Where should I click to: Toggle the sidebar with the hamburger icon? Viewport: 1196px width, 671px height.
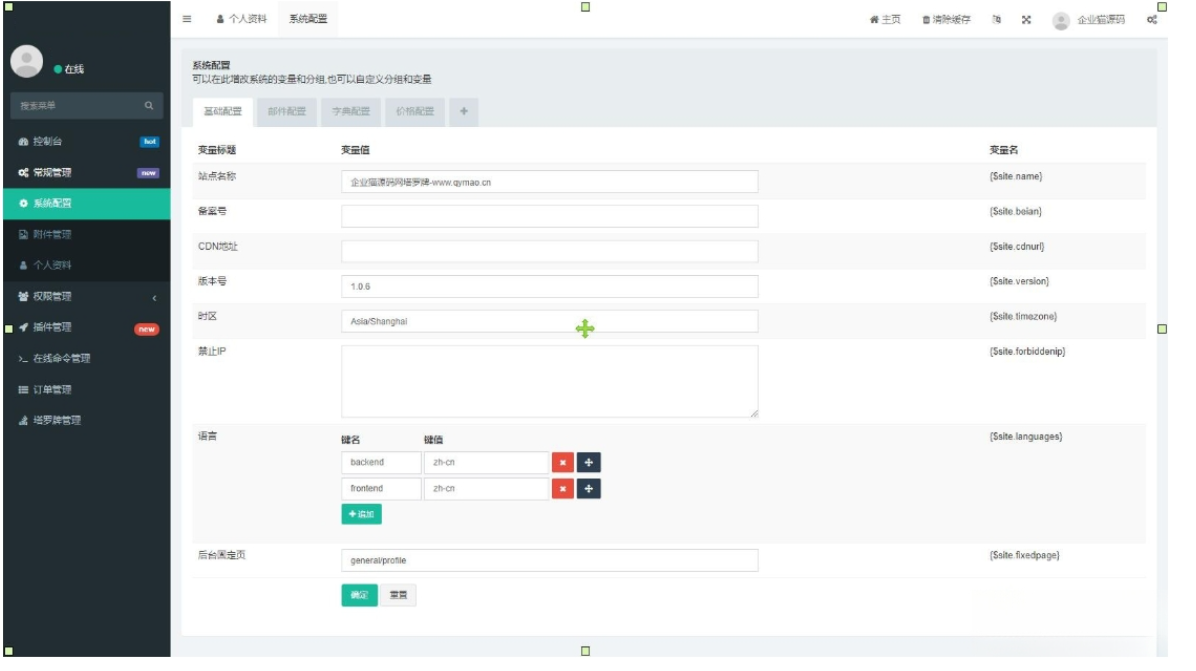point(187,19)
